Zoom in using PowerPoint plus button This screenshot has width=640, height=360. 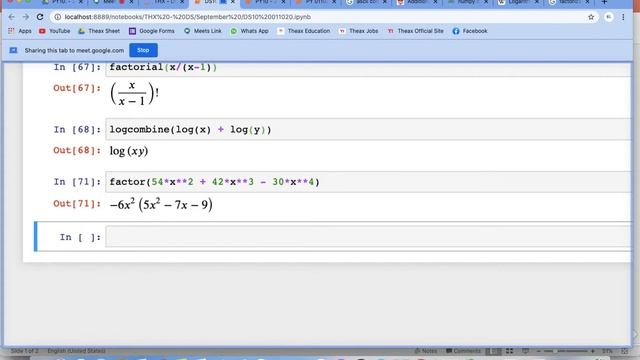[x=592, y=351]
